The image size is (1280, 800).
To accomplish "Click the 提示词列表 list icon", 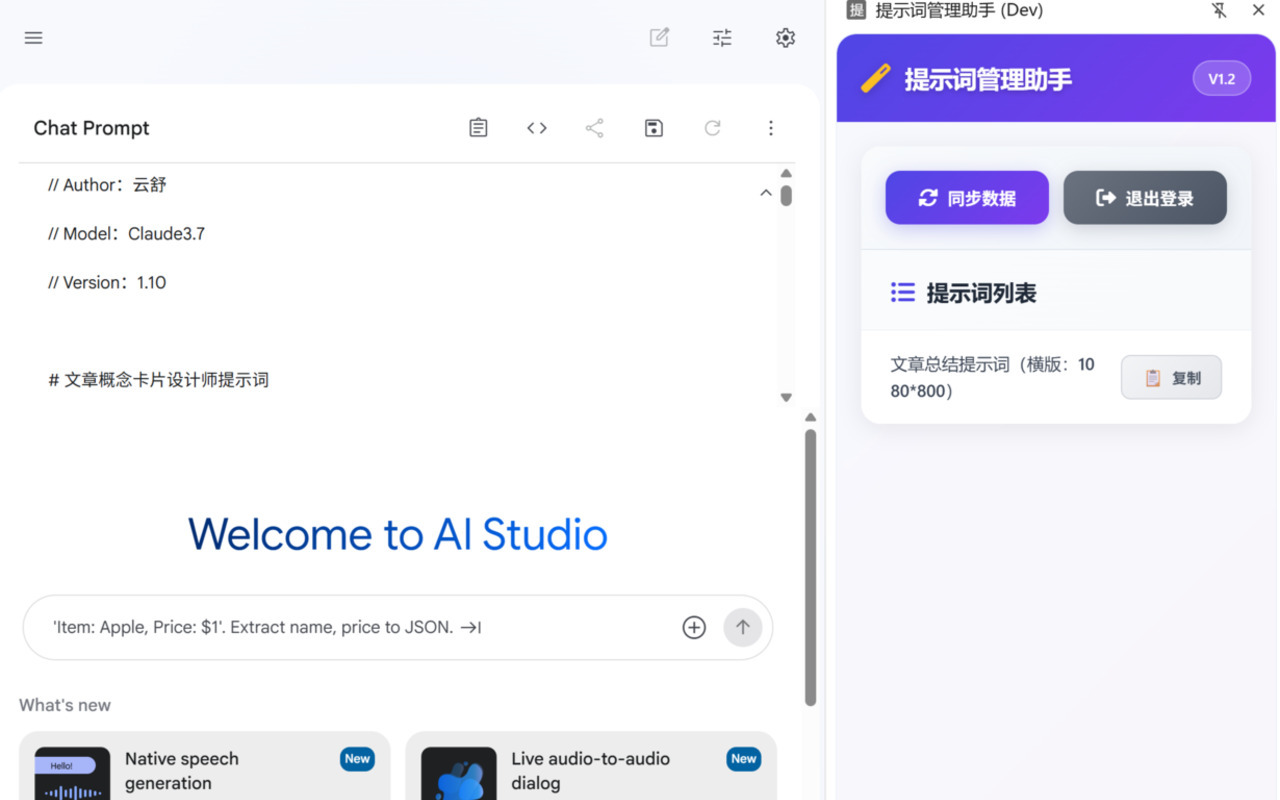I will pos(902,292).
